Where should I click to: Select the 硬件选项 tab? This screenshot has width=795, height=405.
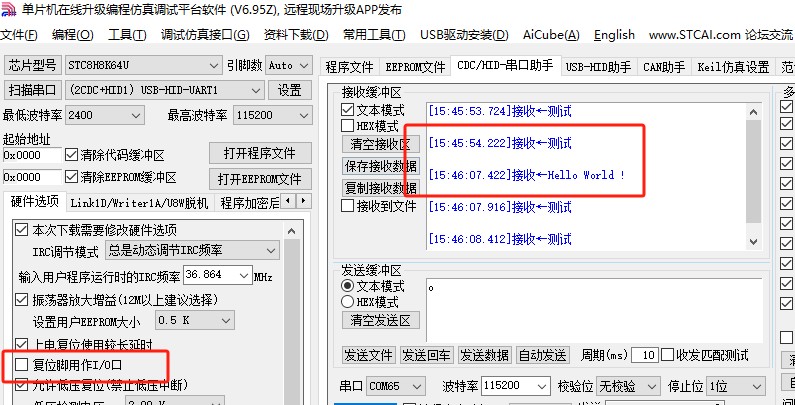(x=34, y=202)
